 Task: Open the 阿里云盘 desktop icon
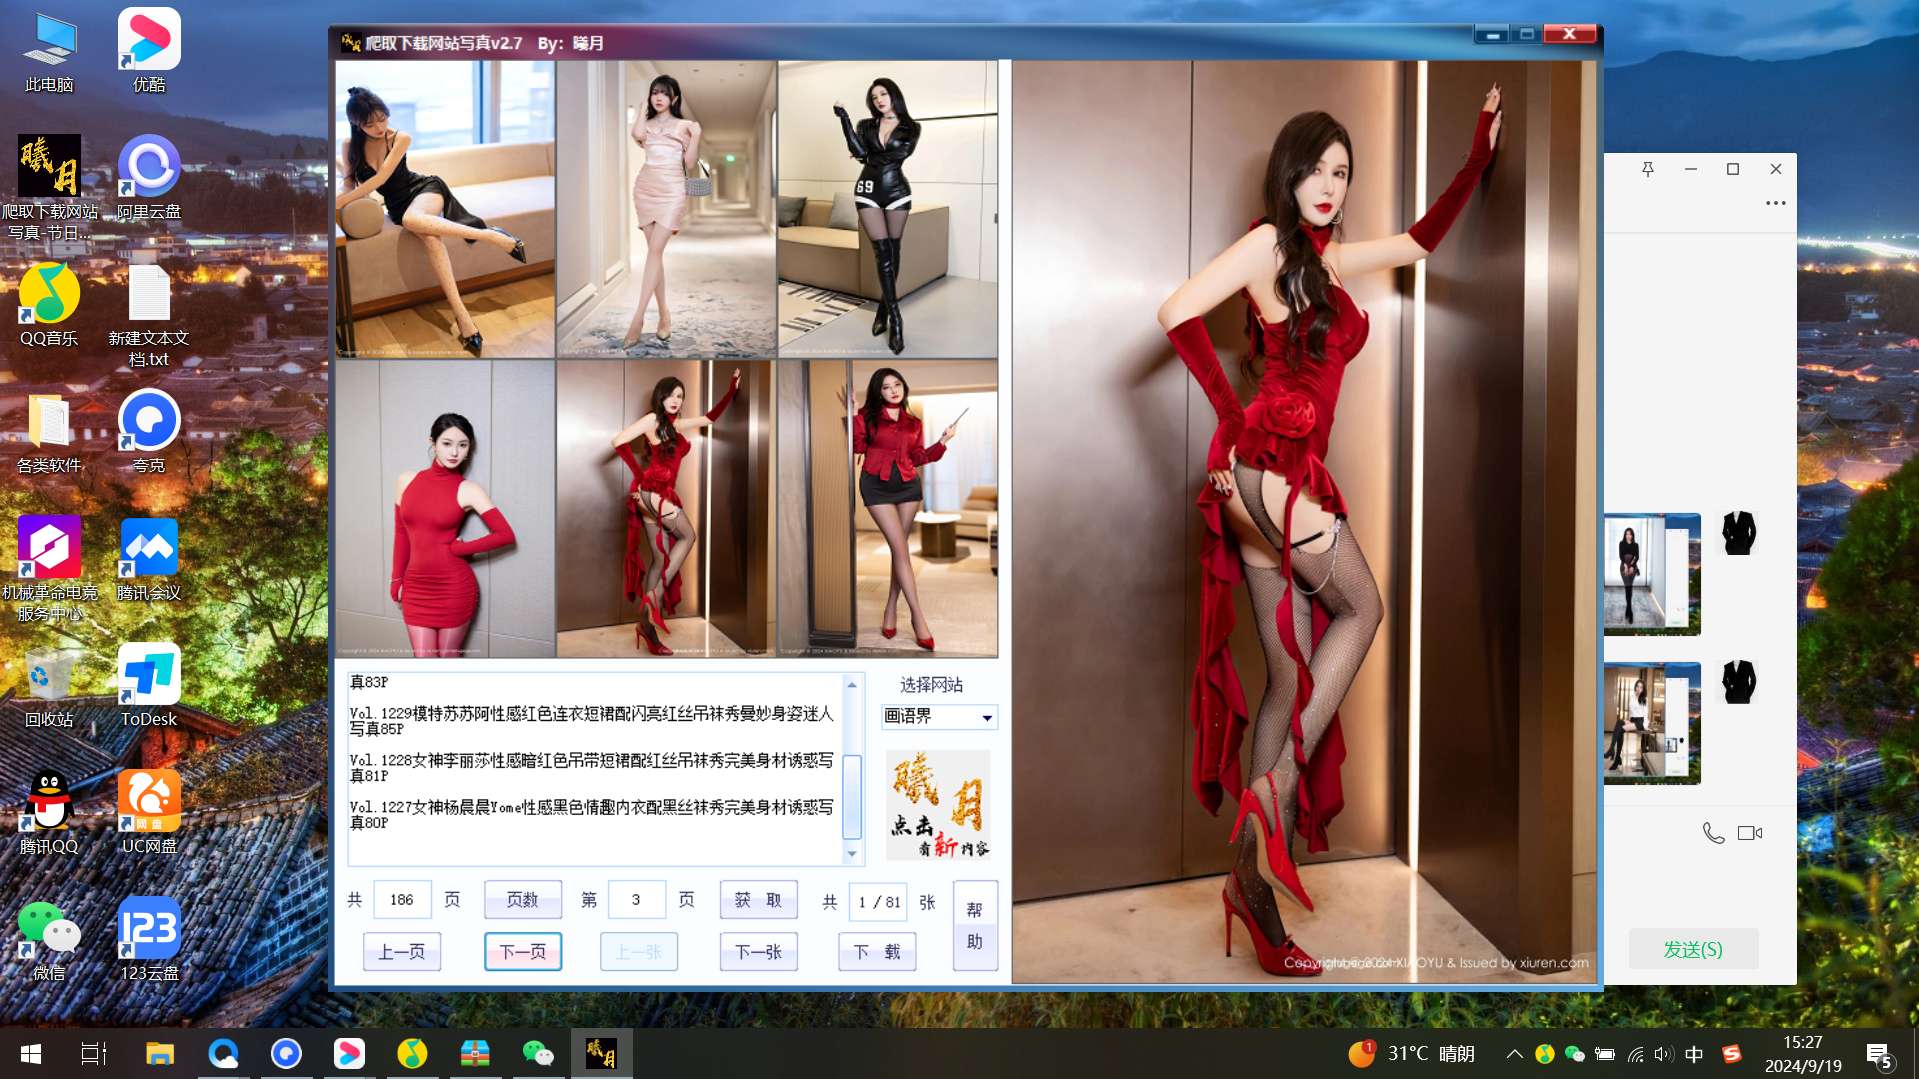coord(149,178)
